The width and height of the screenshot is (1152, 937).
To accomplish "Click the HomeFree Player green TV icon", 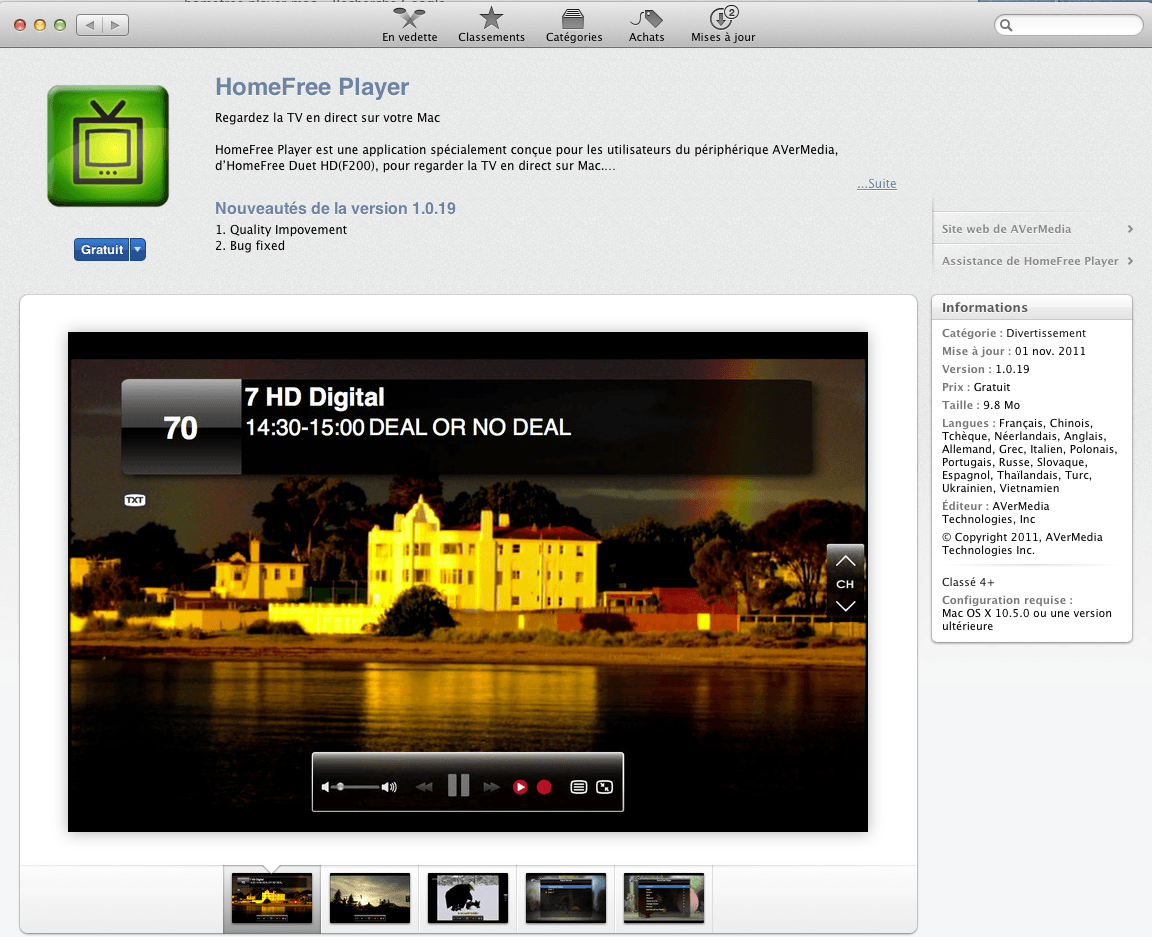I will tap(108, 146).
